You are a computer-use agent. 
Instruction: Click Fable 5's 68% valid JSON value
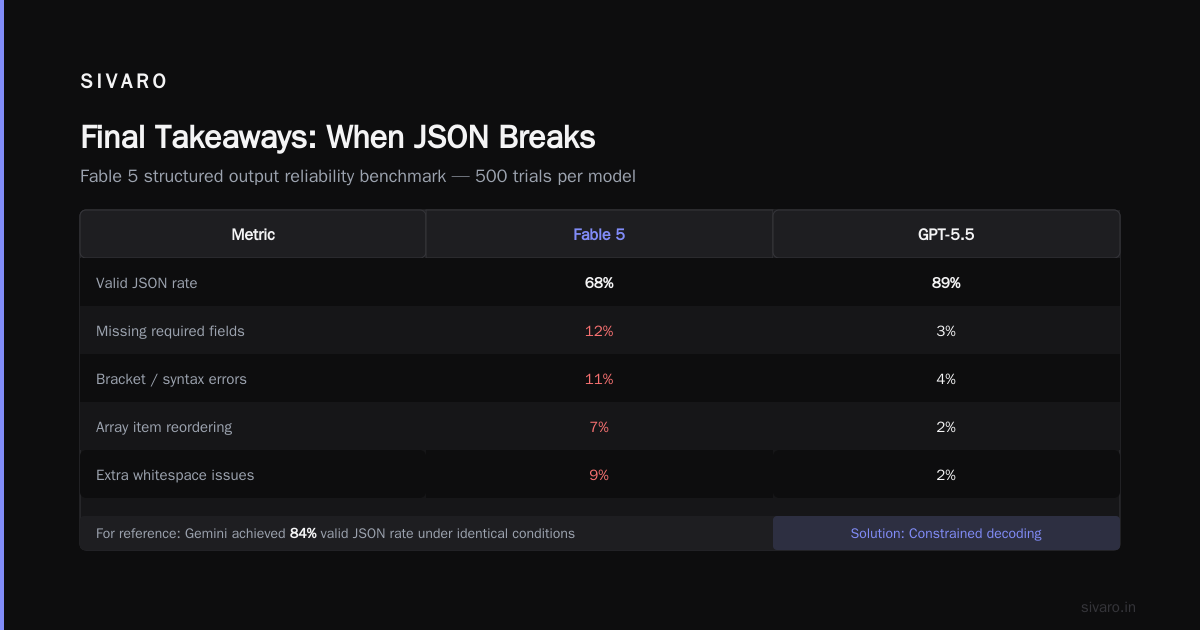599,283
